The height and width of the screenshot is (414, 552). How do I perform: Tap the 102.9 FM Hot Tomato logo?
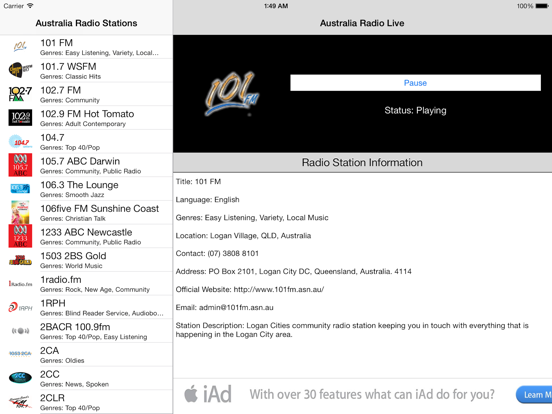pos(20,117)
